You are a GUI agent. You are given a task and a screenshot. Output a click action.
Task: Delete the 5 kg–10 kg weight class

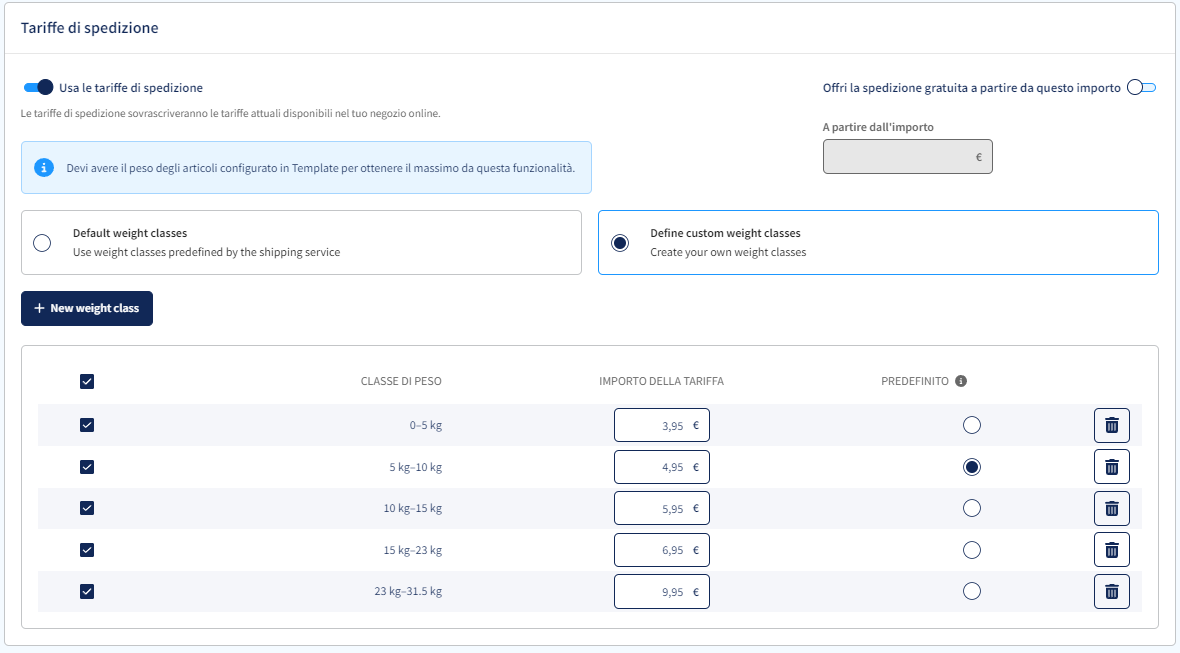(x=1112, y=467)
